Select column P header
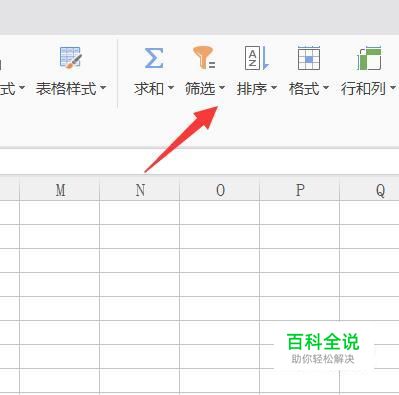399x395 pixels. (300, 189)
